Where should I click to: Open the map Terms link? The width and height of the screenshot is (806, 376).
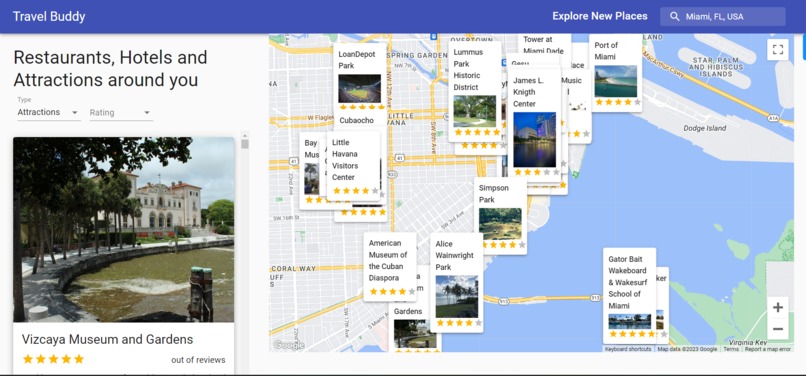click(731, 349)
